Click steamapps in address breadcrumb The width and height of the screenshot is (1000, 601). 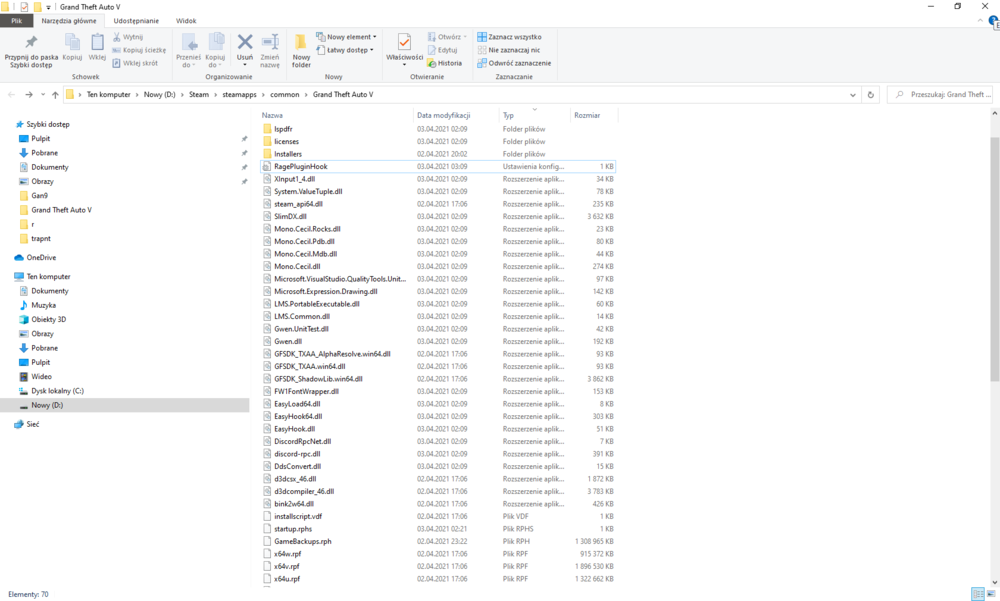[239, 94]
